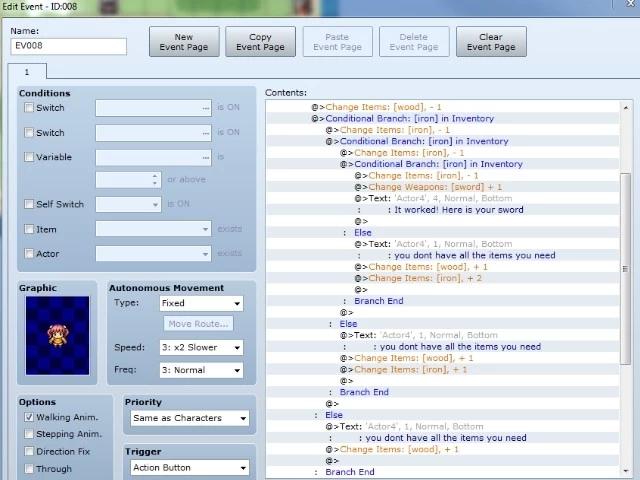640x480 pixels.
Task: Open the Priority dropdown Same as Characters
Action: tap(190, 418)
